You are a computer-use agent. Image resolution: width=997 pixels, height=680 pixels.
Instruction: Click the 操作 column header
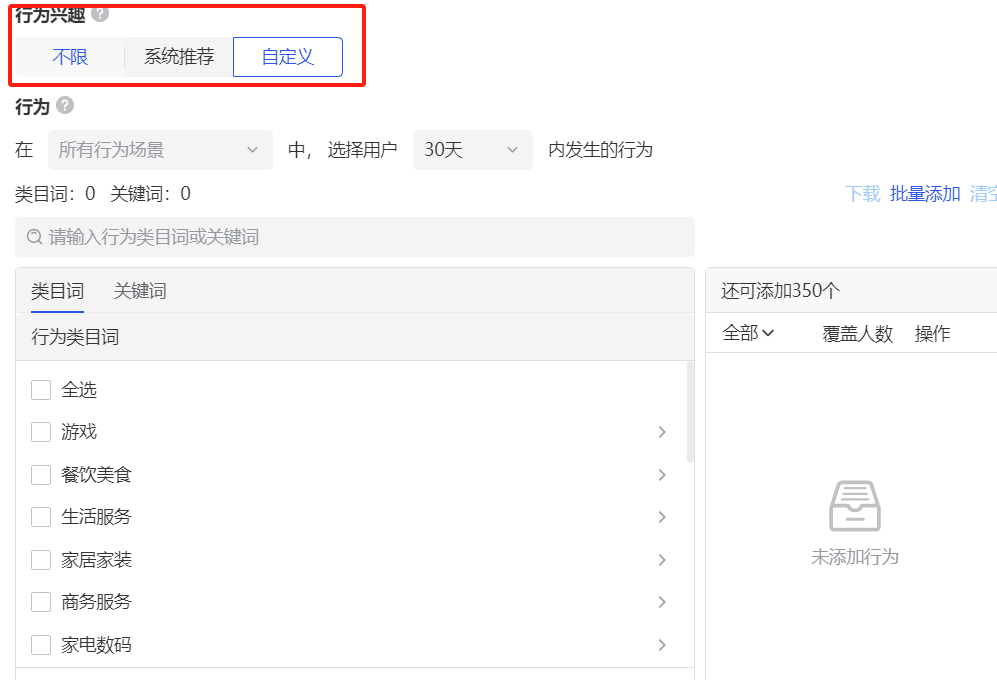click(x=932, y=333)
